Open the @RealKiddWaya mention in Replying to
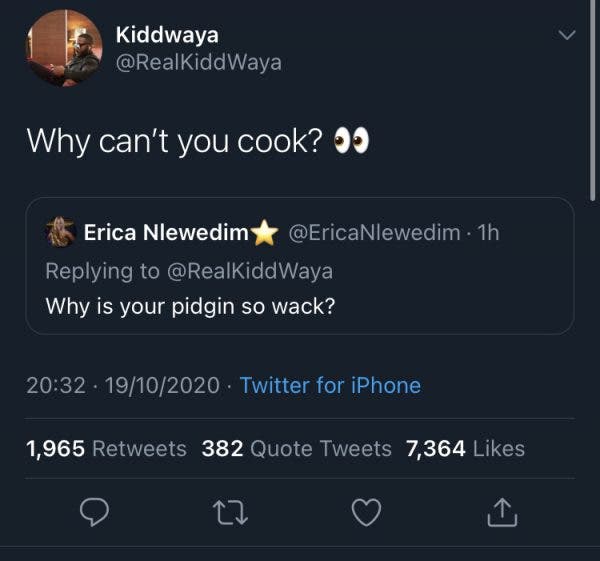Image resolution: width=600 pixels, height=561 pixels. [x=249, y=270]
